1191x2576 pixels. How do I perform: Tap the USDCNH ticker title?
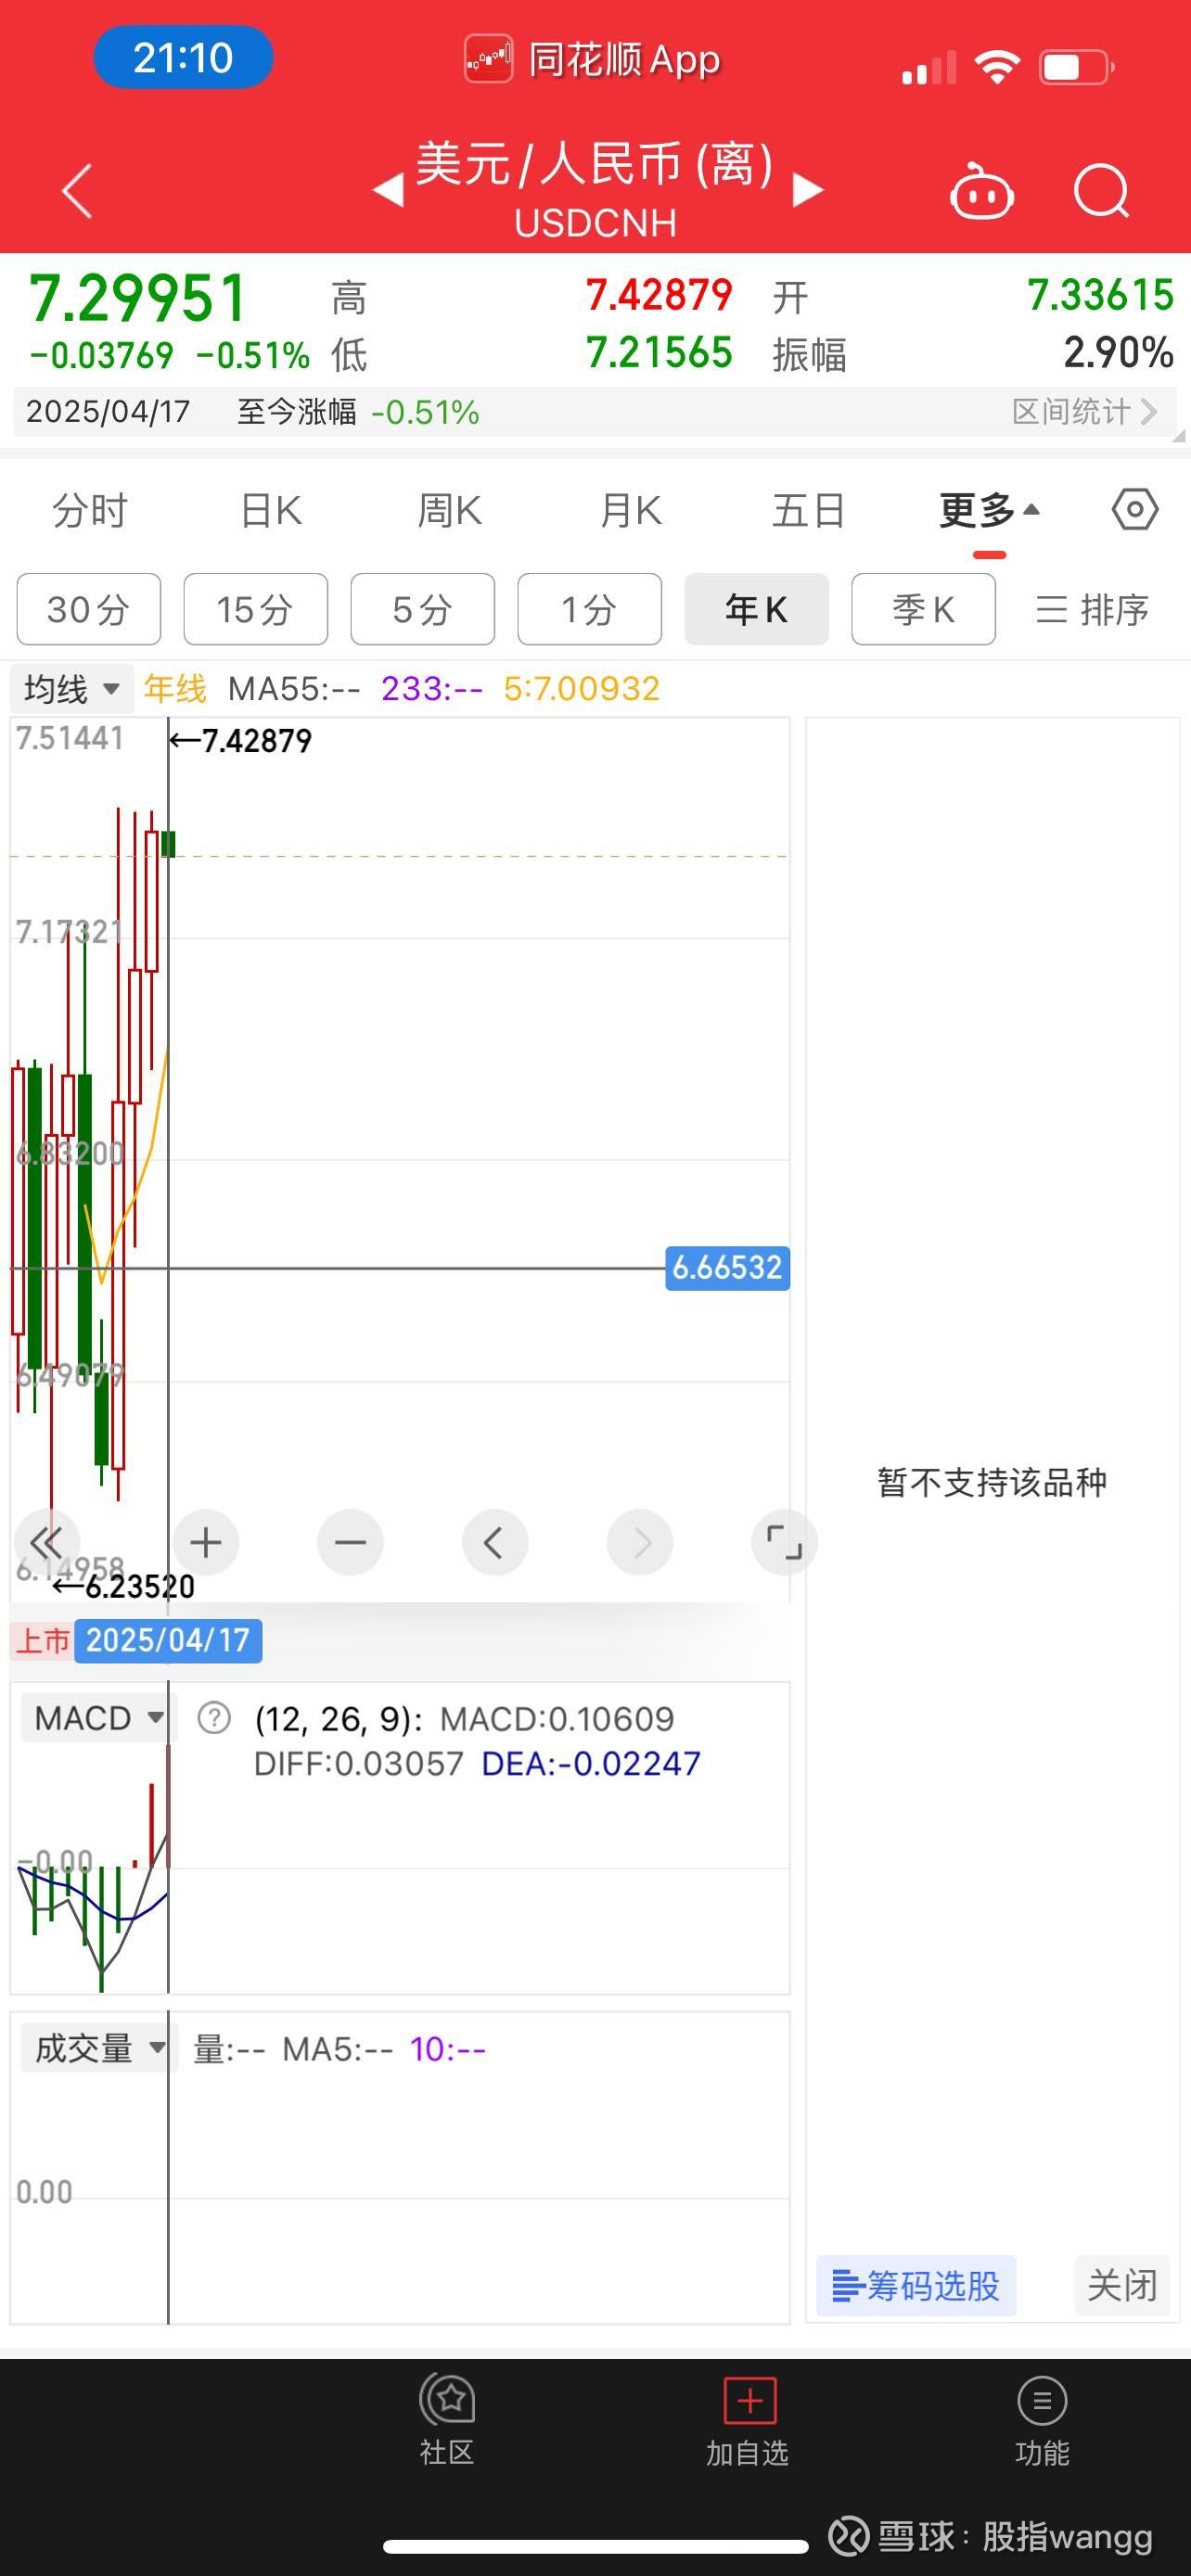pyautogui.click(x=595, y=223)
